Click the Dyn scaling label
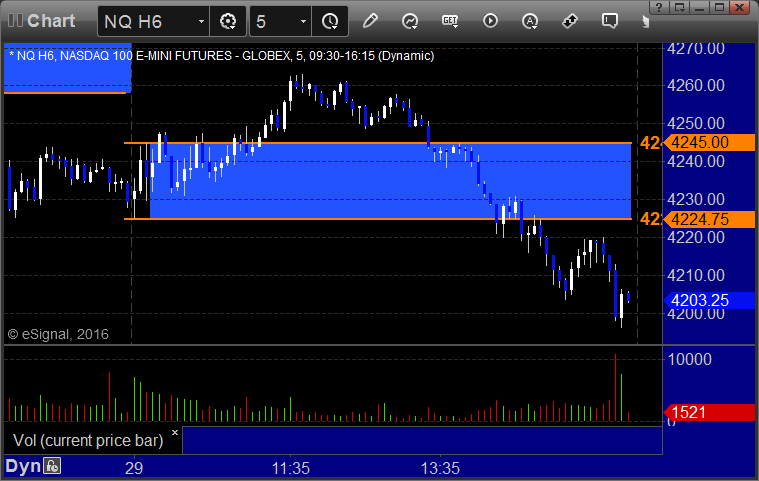Screen dimensions: 759x481 23,466
